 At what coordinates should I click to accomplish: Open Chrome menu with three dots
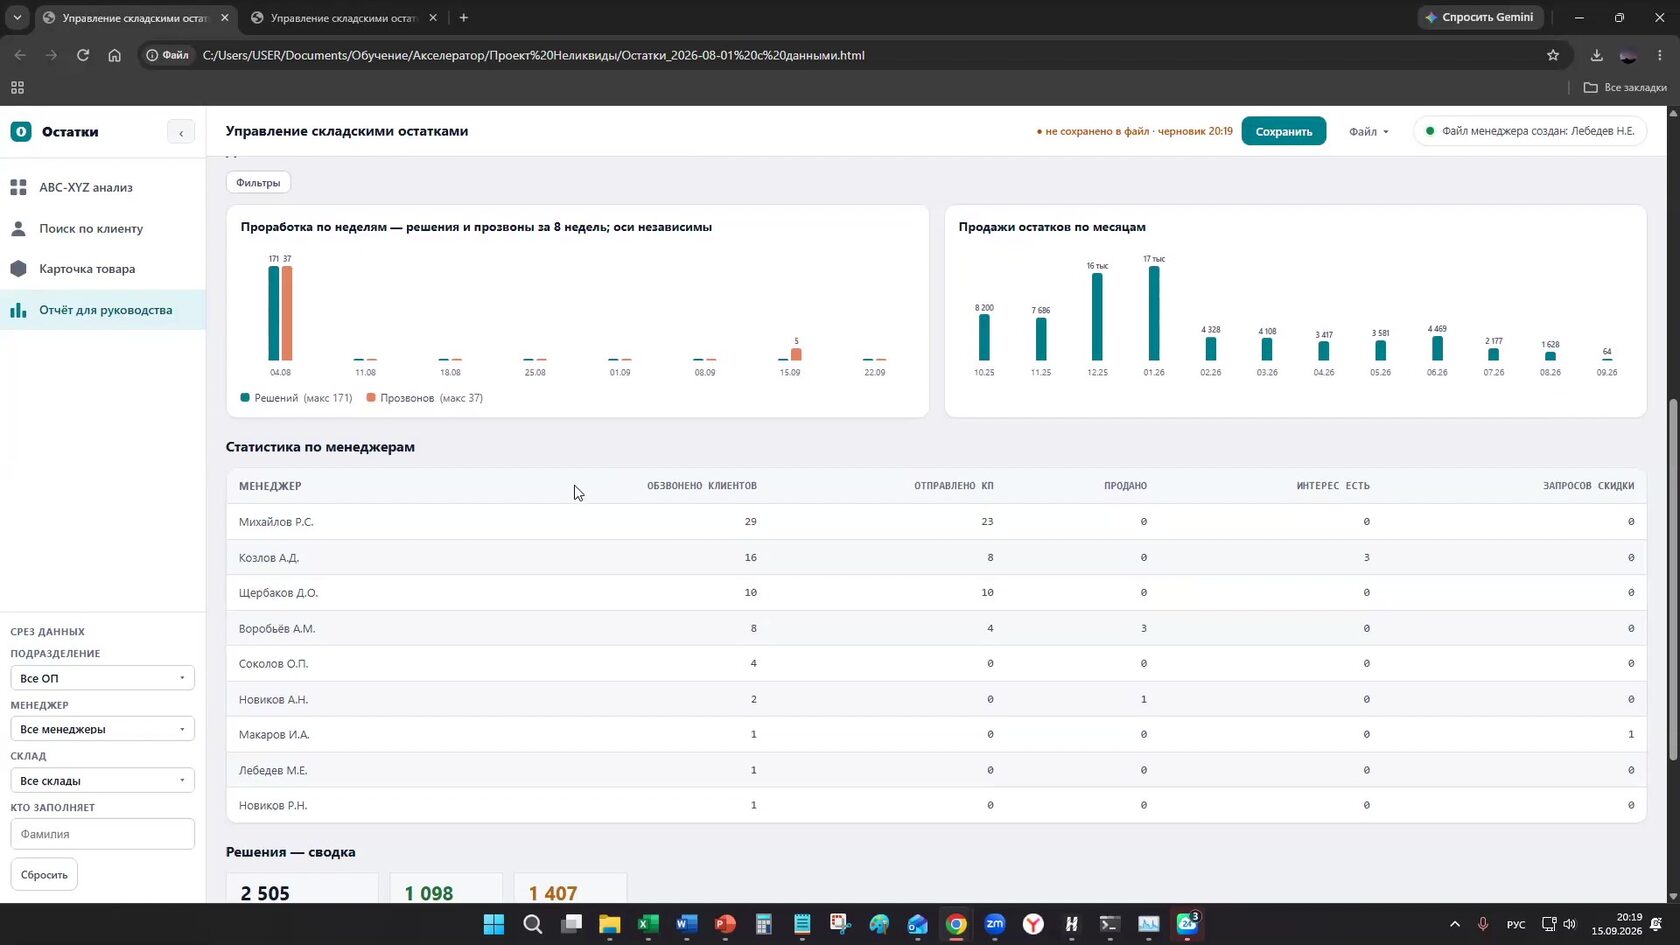(x=1660, y=55)
